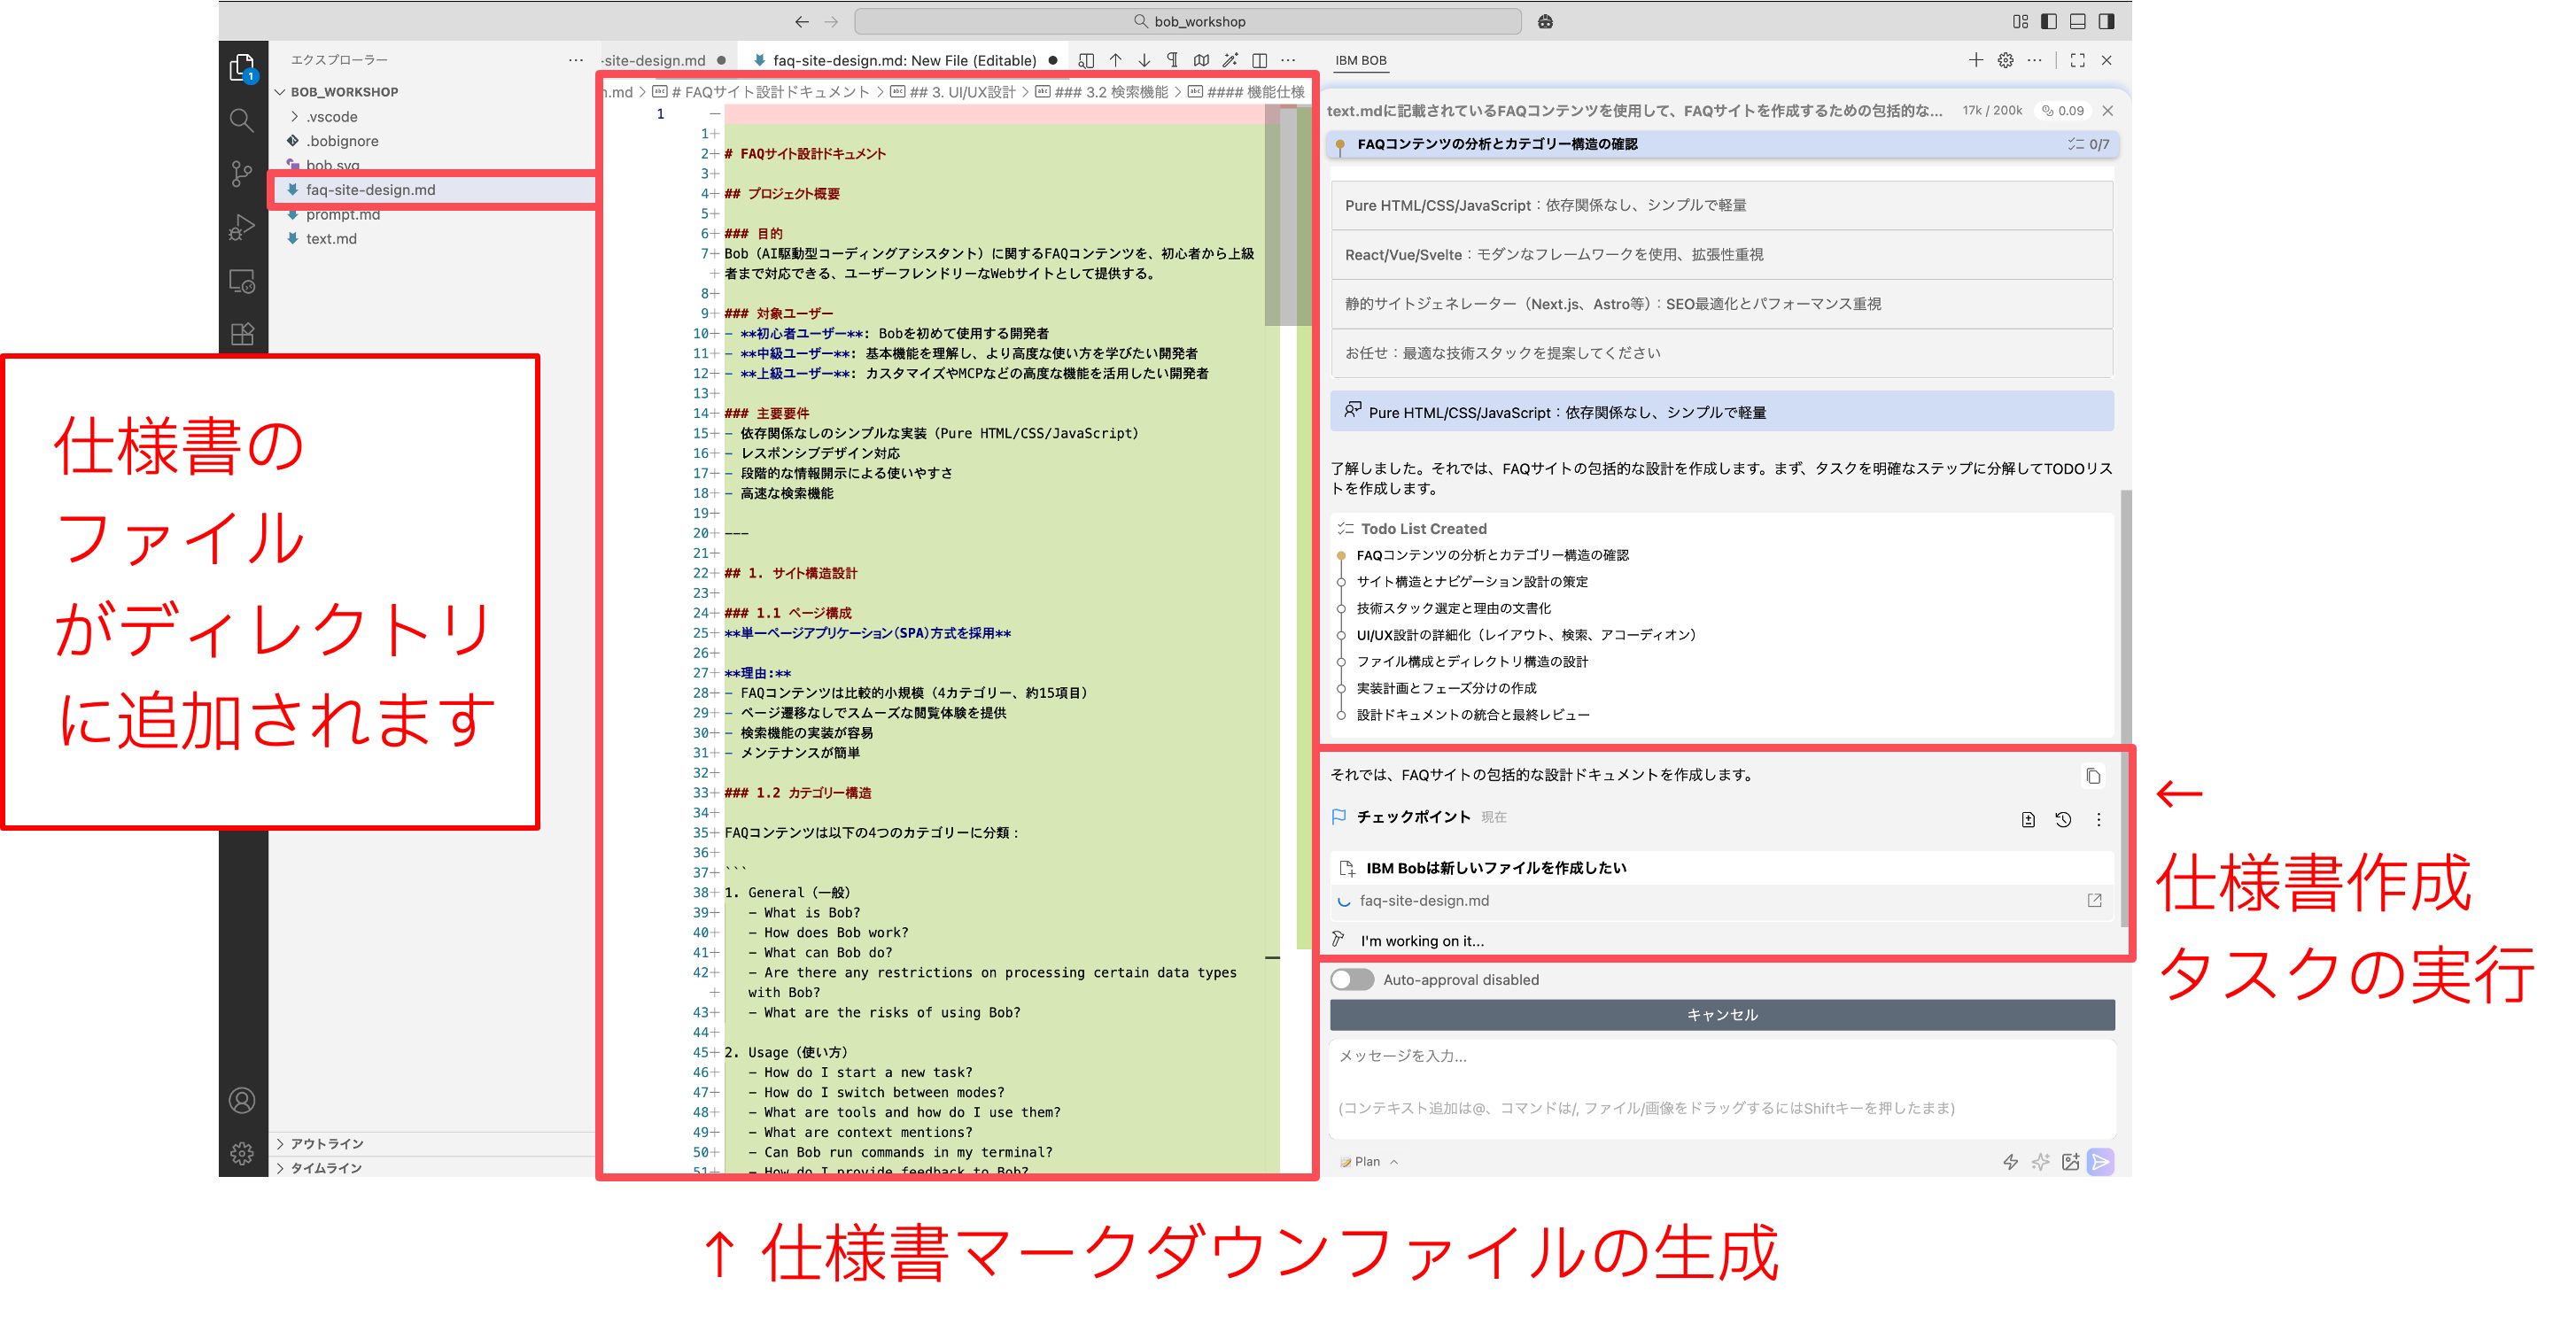
Task: Open the Manage gear in activity bar
Action: tap(242, 1153)
